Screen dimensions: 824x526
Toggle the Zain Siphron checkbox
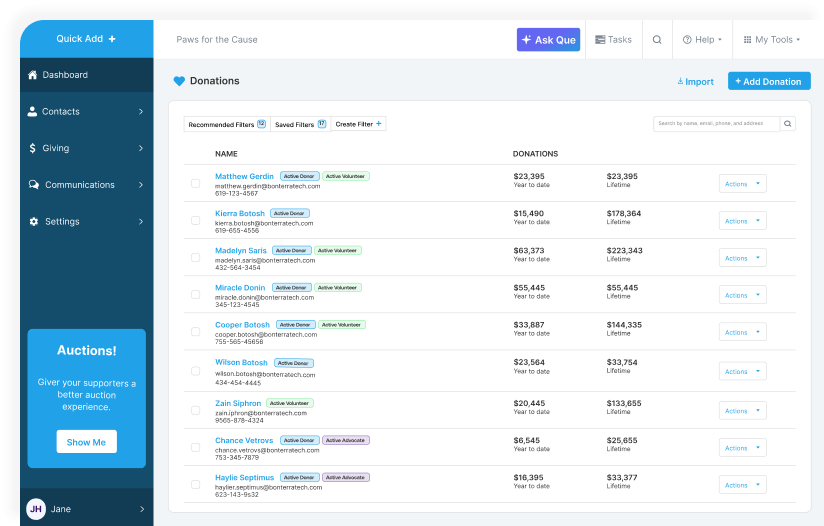pyautogui.click(x=195, y=410)
